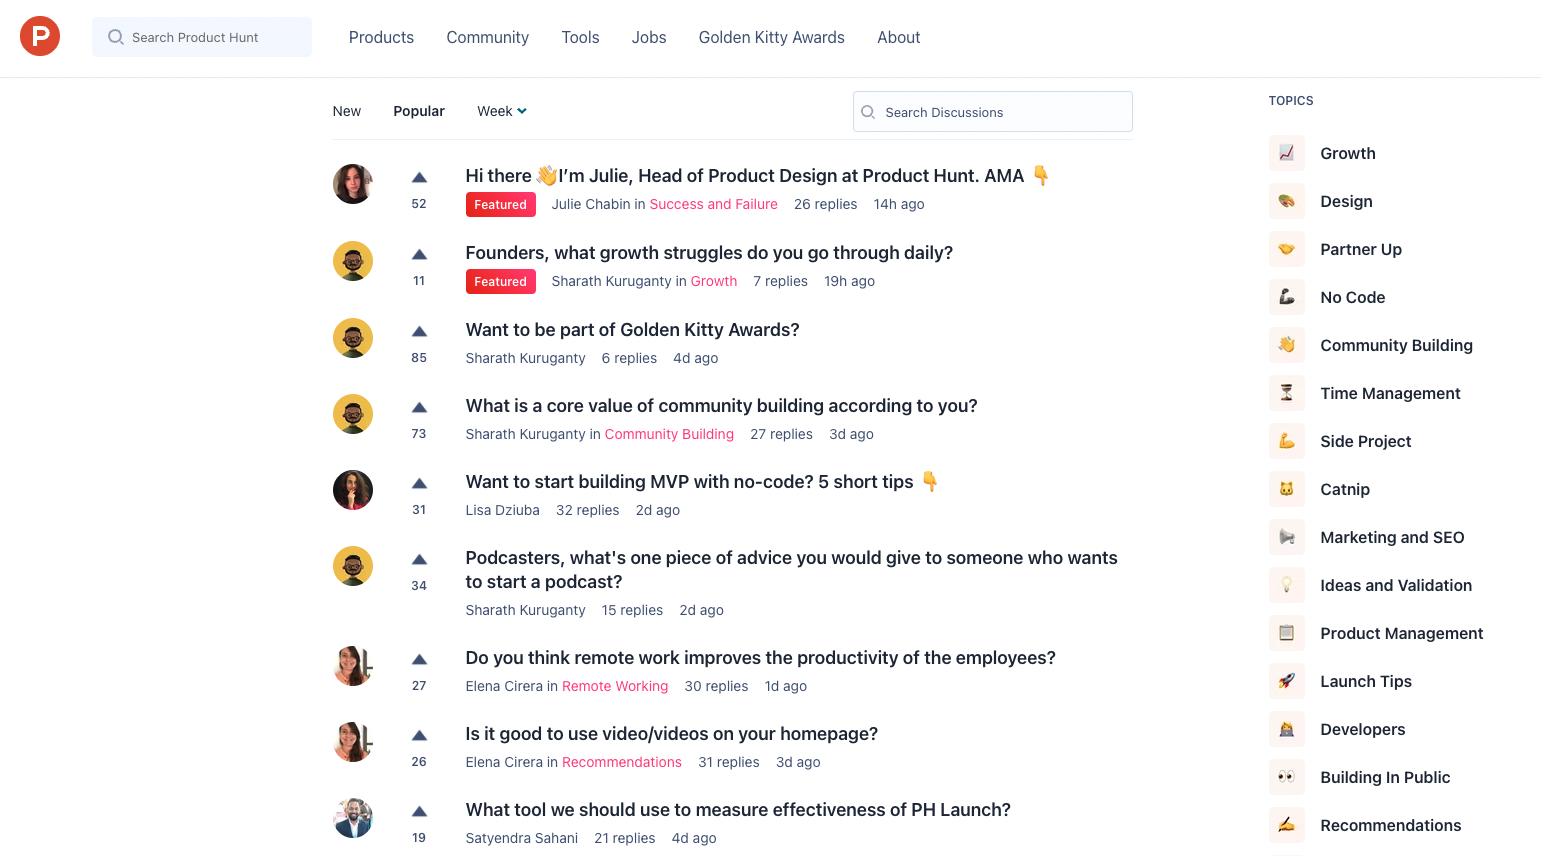Click the Partner Up handshake icon
1541x856 pixels.
(x=1287, y=249)
